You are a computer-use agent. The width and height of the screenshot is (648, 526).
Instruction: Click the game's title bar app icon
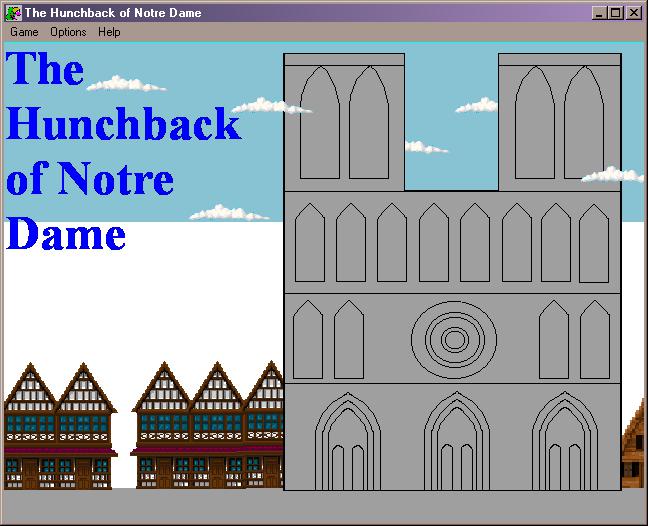[12, 13]
